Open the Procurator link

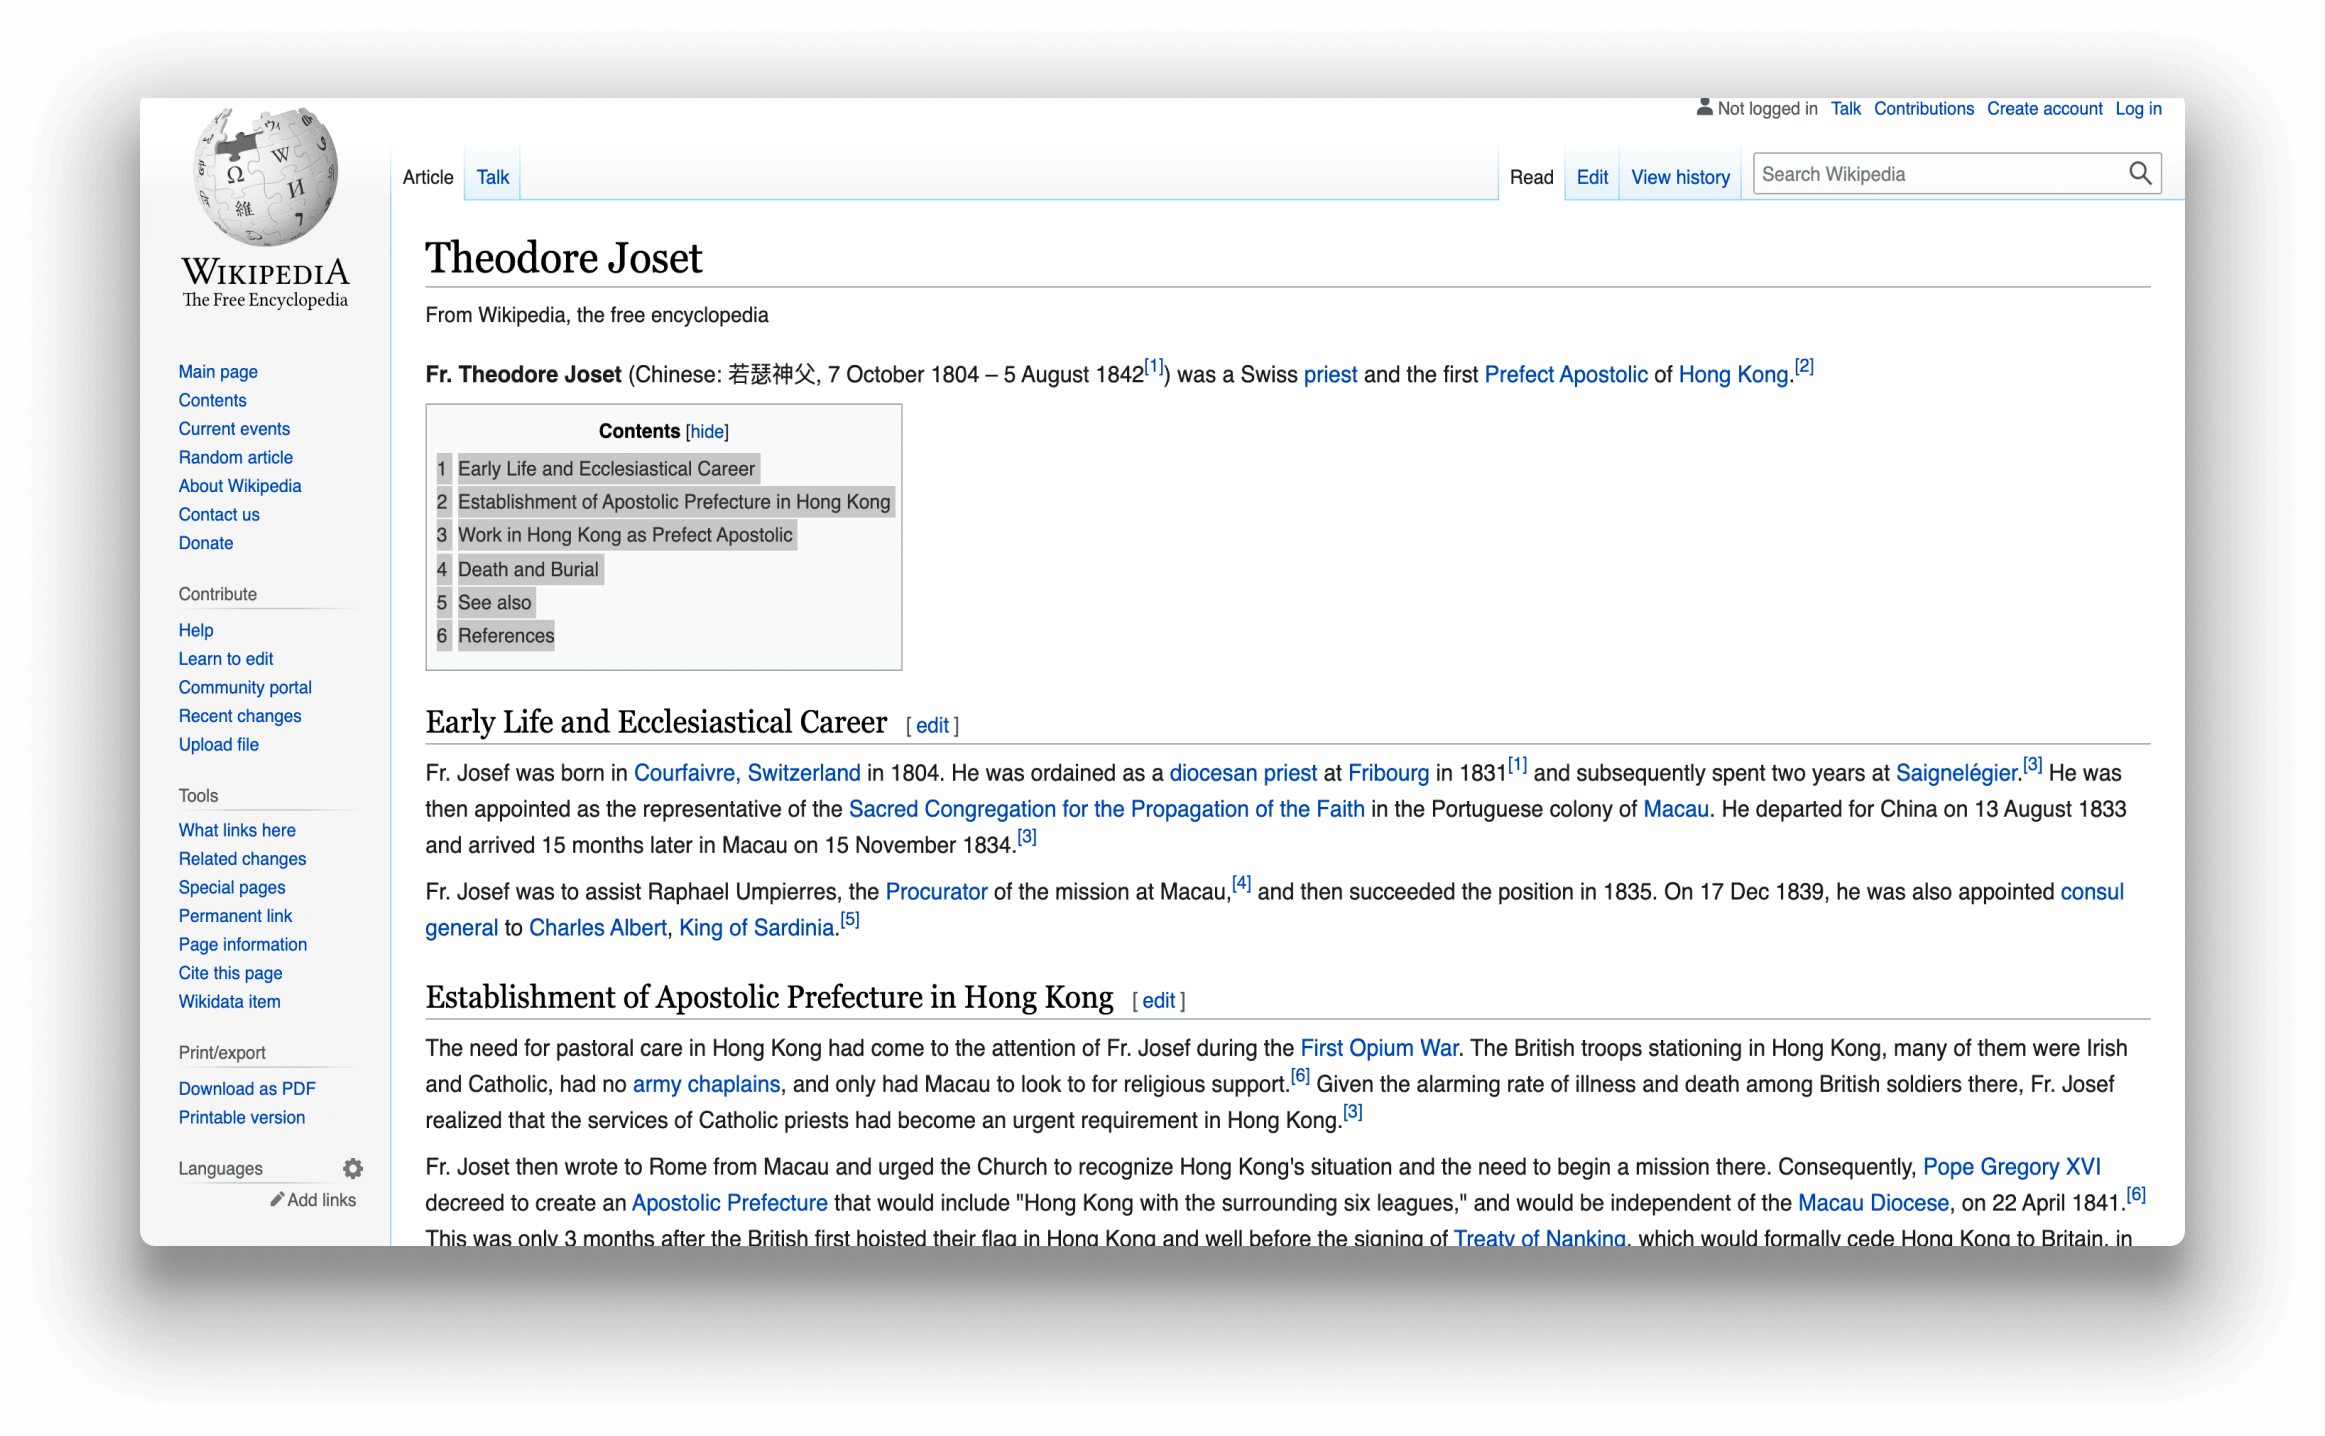[x=936, y=891]
